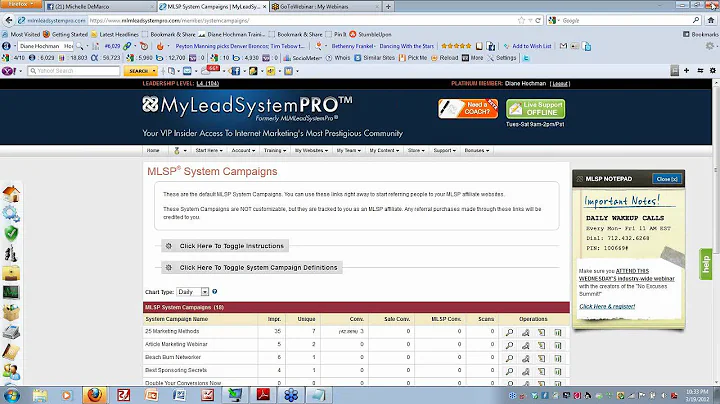Screen dimensions: 720x404
Task: Click the Logout link
Action: coord(560,84)
